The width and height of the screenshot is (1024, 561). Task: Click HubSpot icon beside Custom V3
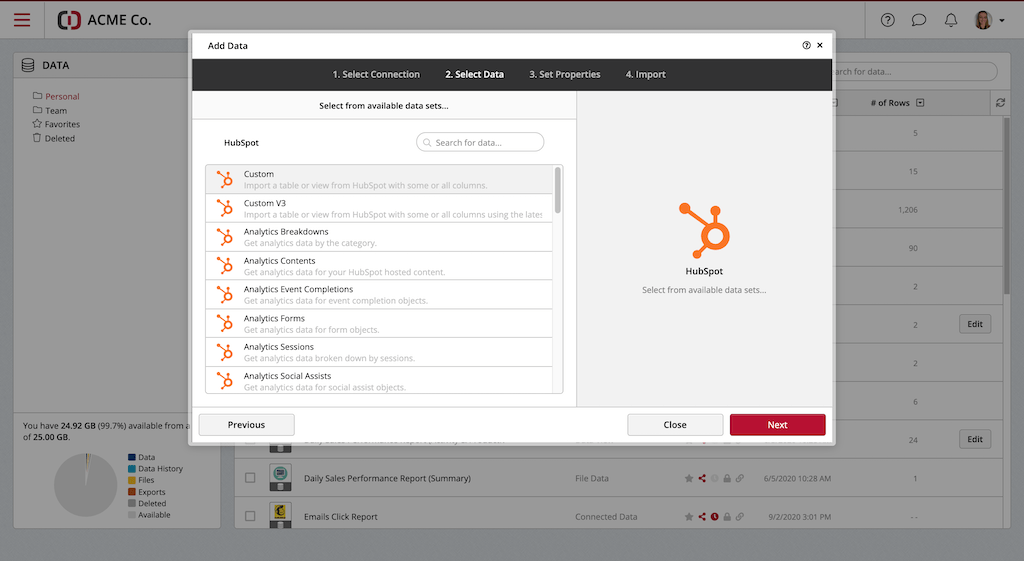(225, 208)
